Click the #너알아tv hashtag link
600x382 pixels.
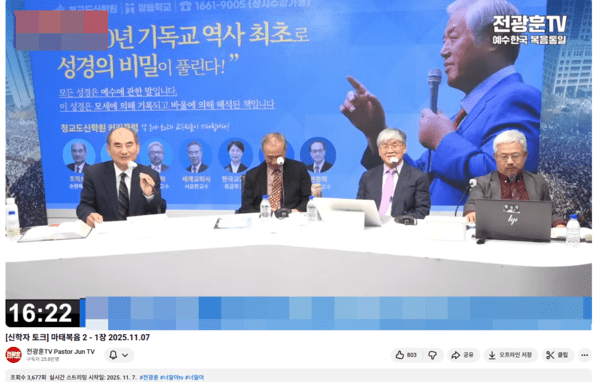[171, 377]
